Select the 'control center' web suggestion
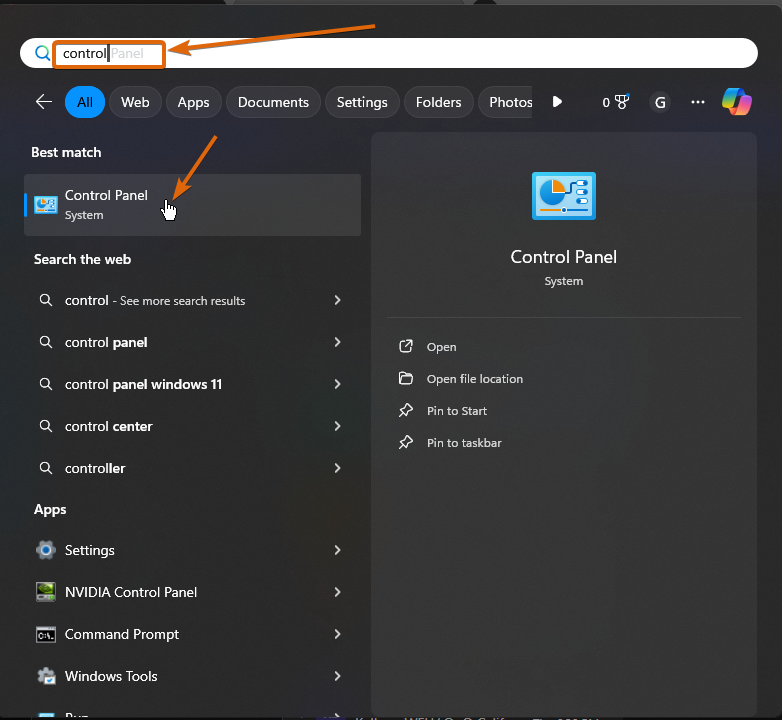The height and width of the screenshot is (720, 782). [x=193, y=426]
